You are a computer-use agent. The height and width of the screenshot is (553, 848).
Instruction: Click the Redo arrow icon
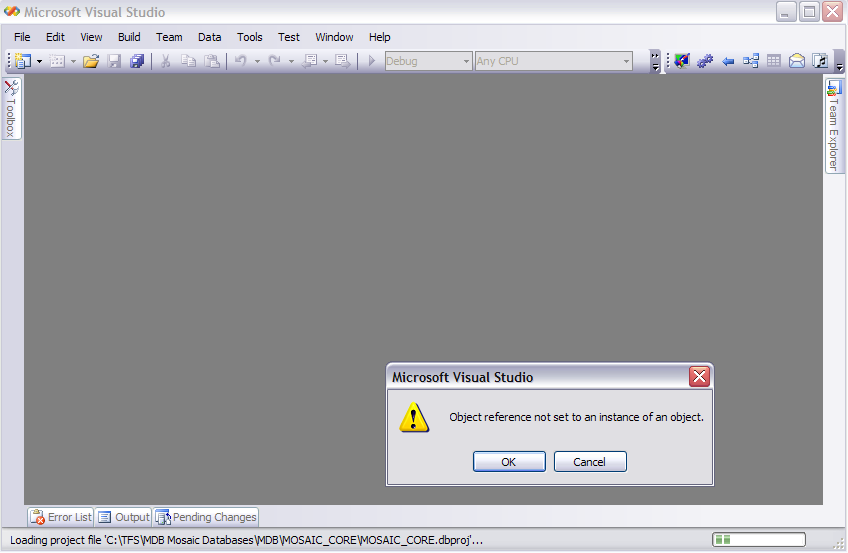275,61
